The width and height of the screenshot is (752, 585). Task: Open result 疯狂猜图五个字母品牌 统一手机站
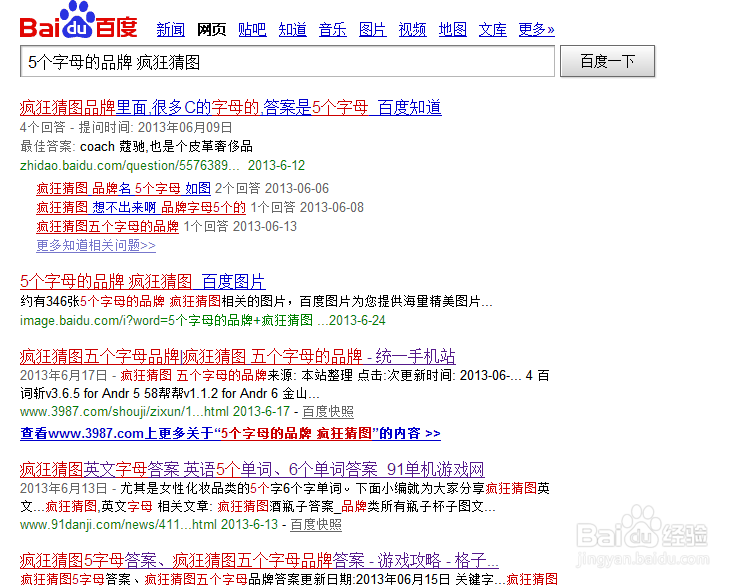pos(237,356)
